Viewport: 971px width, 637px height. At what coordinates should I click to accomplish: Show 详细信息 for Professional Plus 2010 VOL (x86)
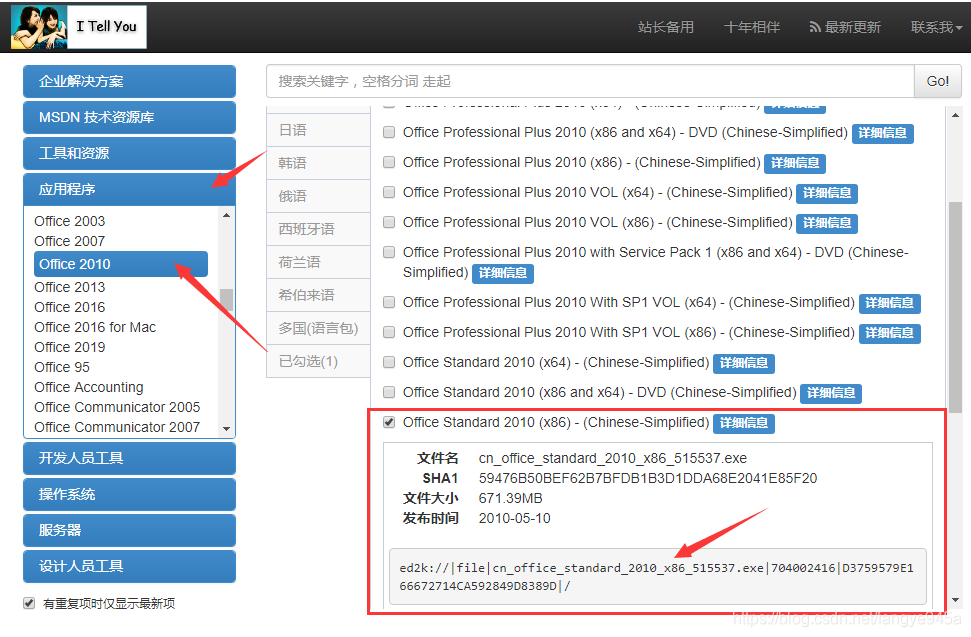click(x=827, y=223)
